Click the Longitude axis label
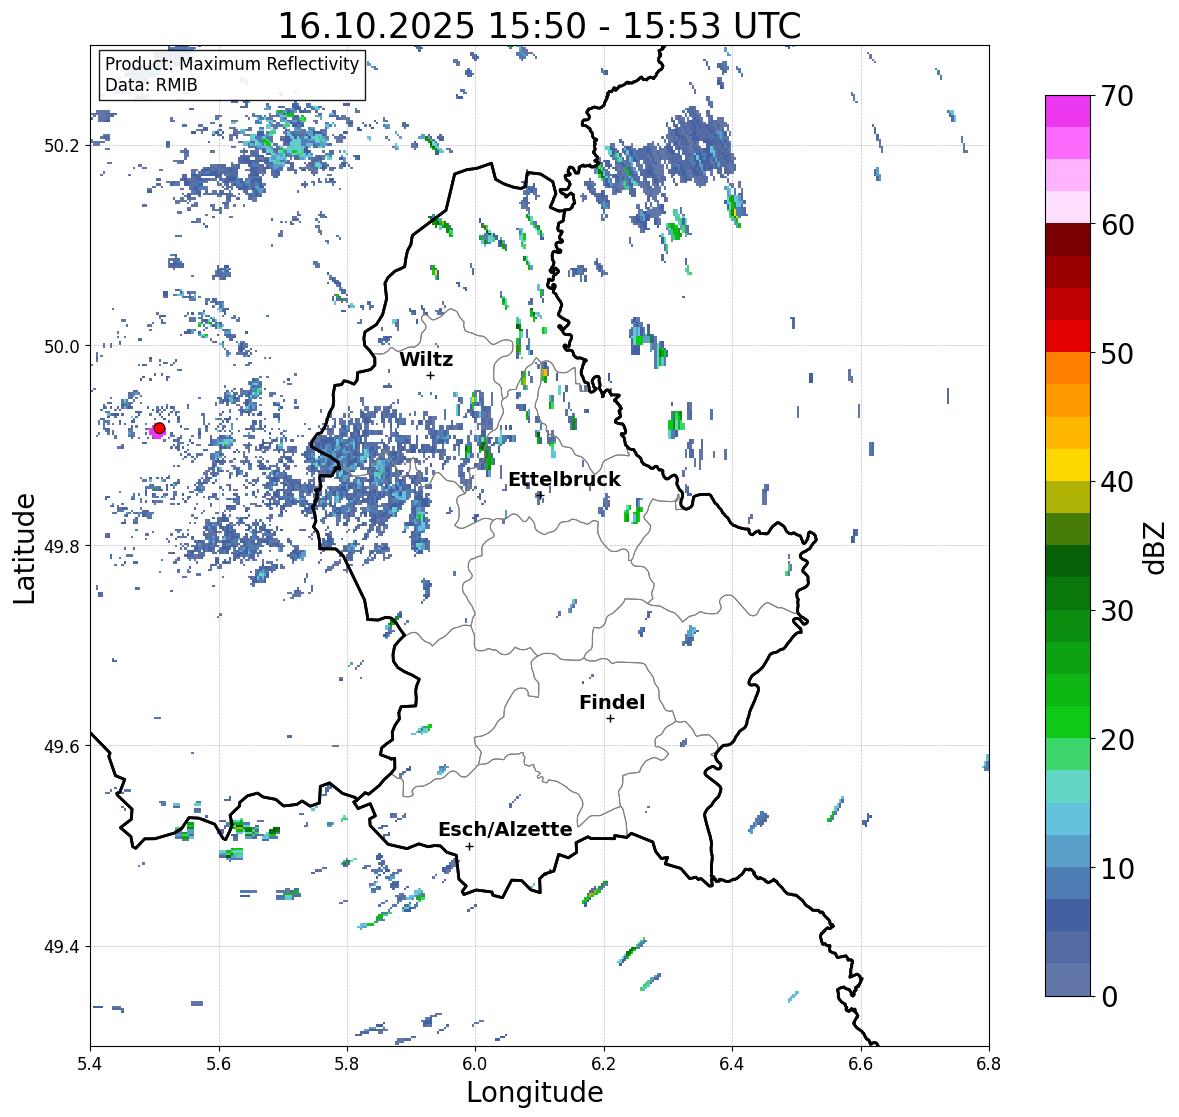The height and width of the screenshot is (1117, 1179). click(535, 1092)
